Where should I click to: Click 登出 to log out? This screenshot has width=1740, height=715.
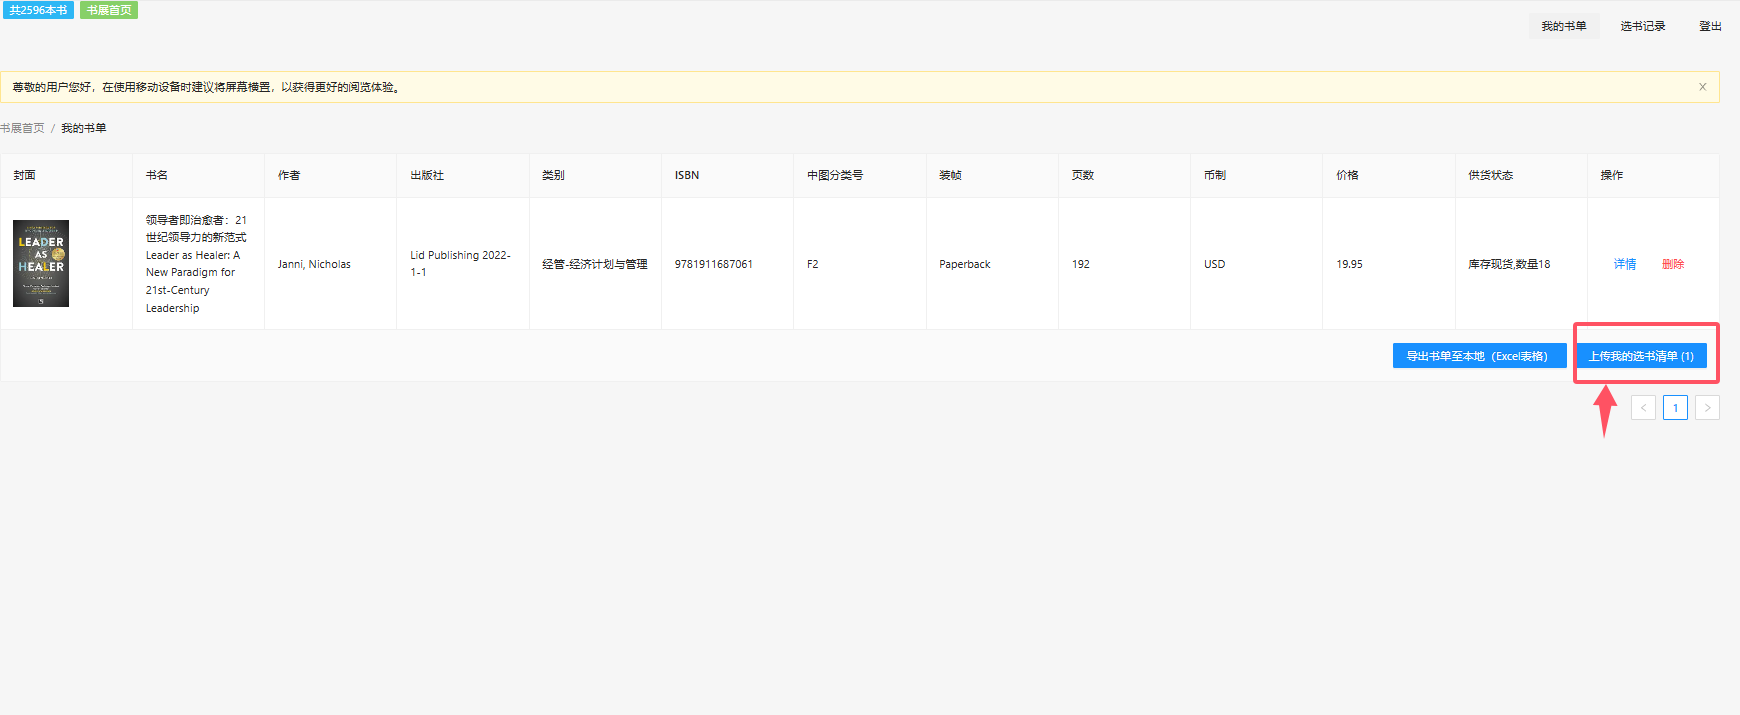click(x=1710, y=26)
